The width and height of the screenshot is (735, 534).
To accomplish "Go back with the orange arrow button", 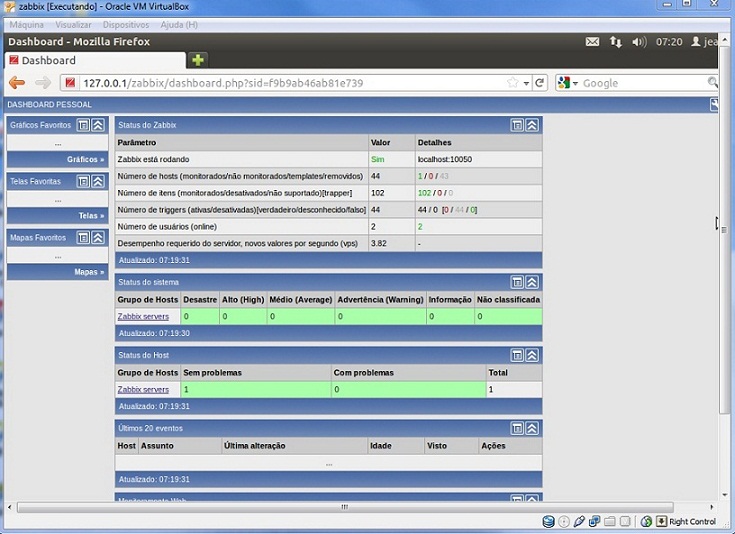I will (x=17, y=83).
